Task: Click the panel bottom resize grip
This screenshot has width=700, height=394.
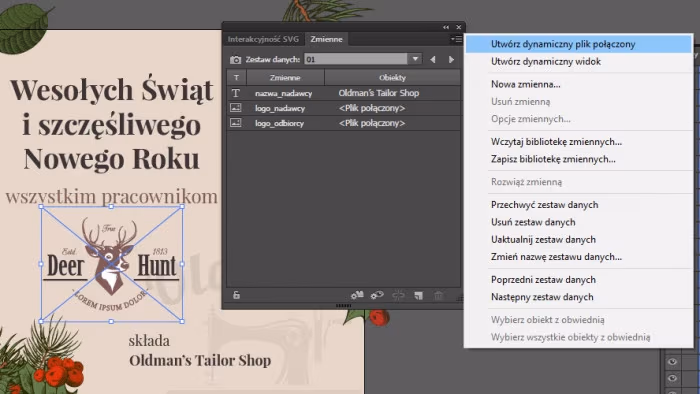Action: pyautogui.click(x=343, y=306)
